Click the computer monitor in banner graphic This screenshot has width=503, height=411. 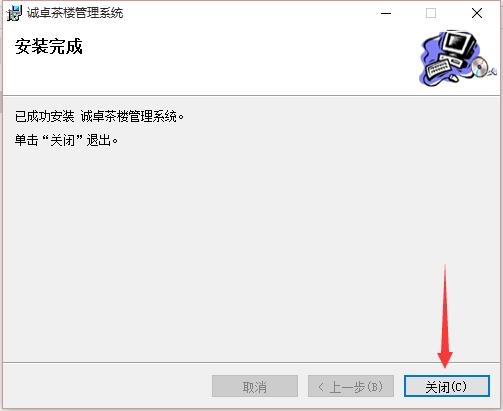point(459,44)
